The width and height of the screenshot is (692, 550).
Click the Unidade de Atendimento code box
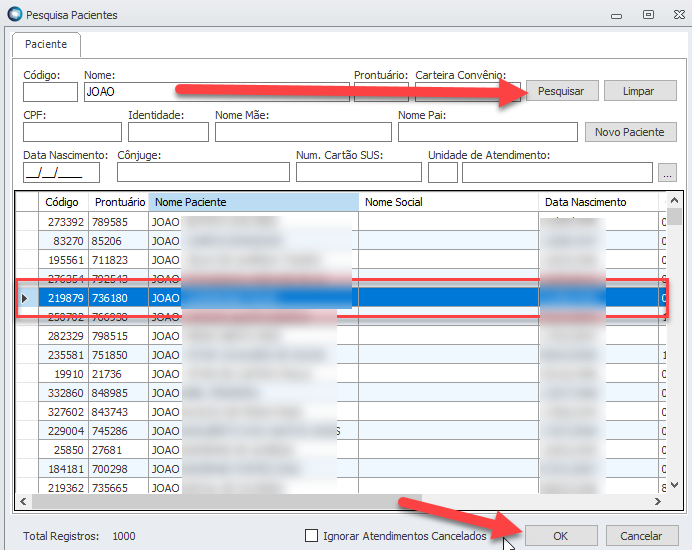point(443,173)
